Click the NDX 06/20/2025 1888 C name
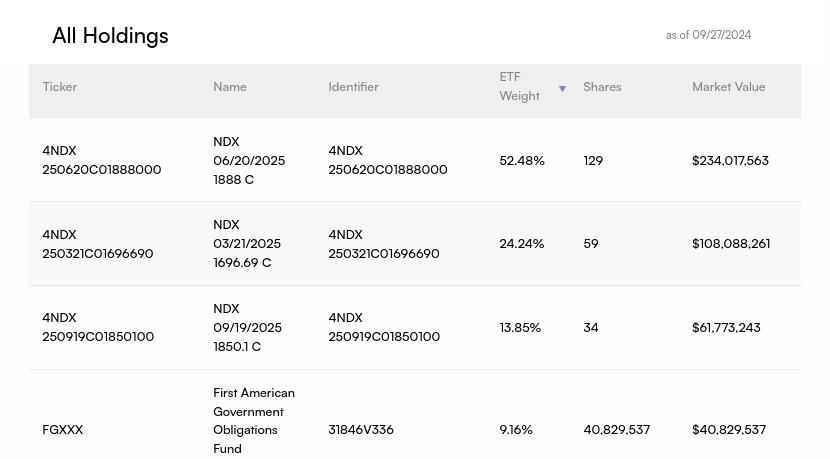Screen dimensions: 830x459 point(249,160)
